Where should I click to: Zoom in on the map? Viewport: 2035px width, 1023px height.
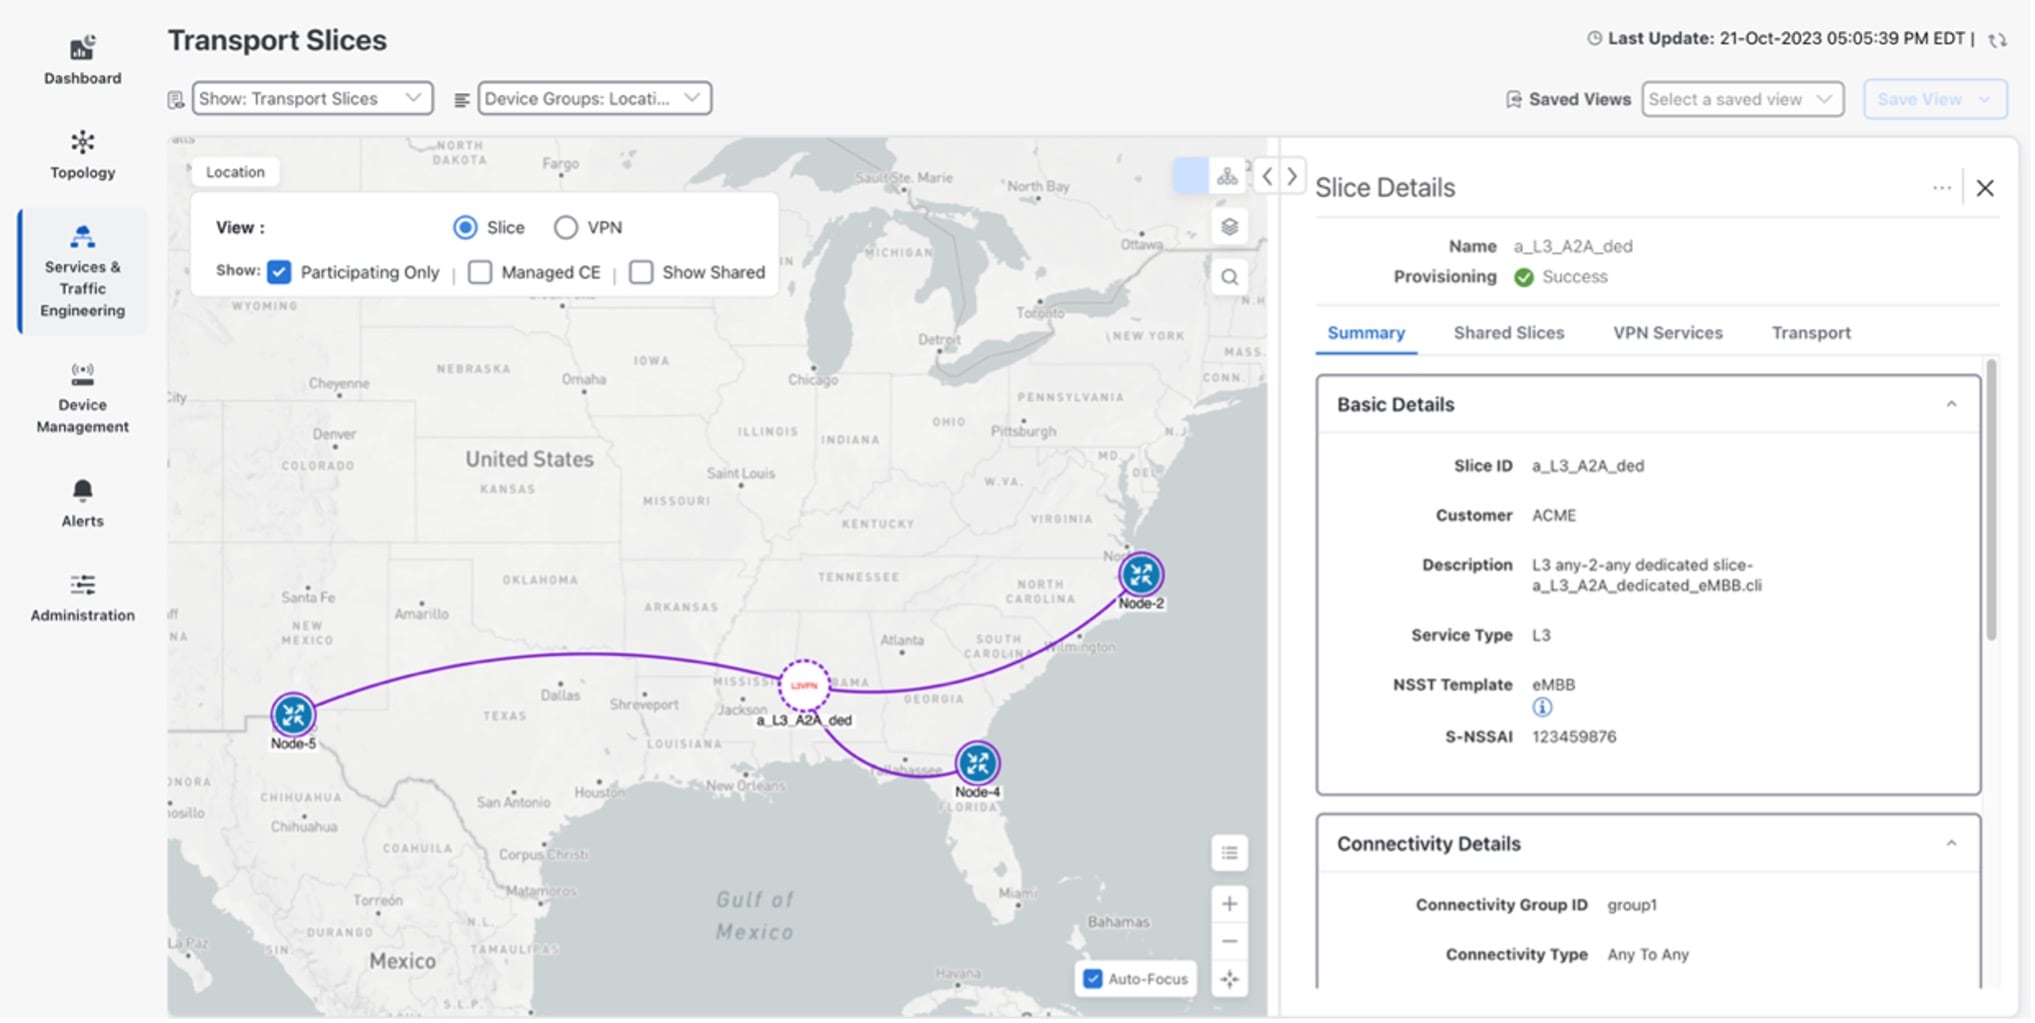click(x=1229, y=904)
